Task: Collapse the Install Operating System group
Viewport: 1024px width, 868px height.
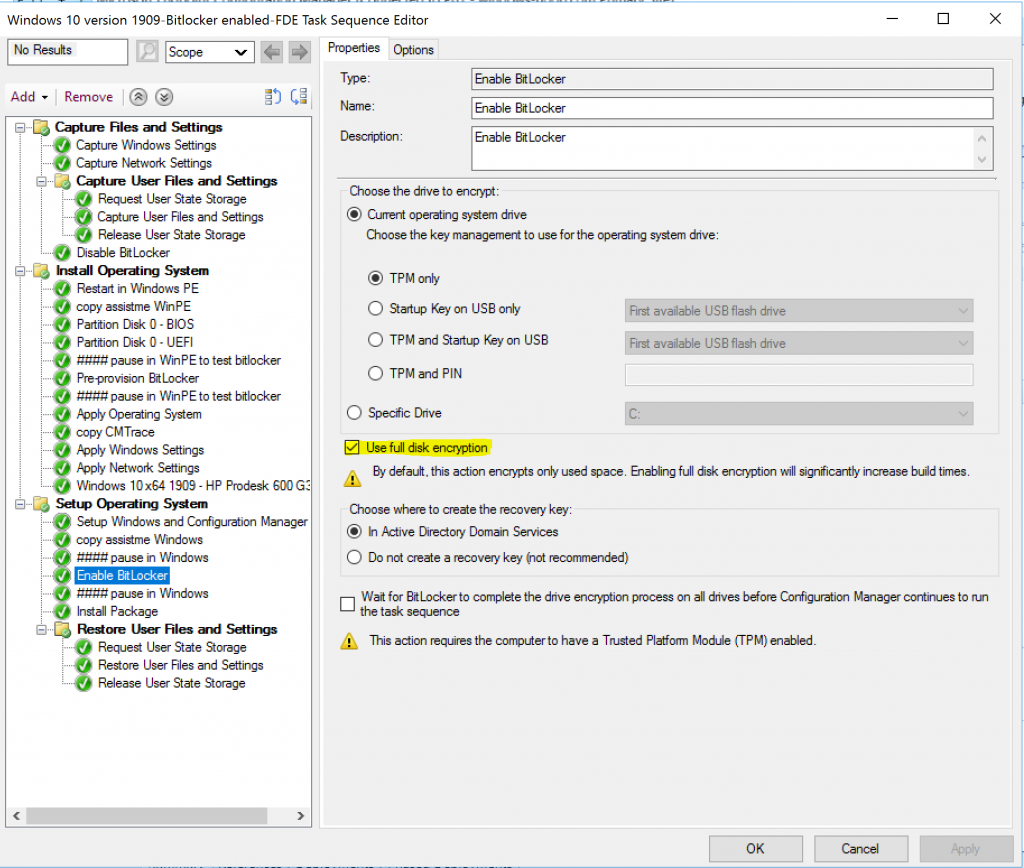Action: pos(22,271)
